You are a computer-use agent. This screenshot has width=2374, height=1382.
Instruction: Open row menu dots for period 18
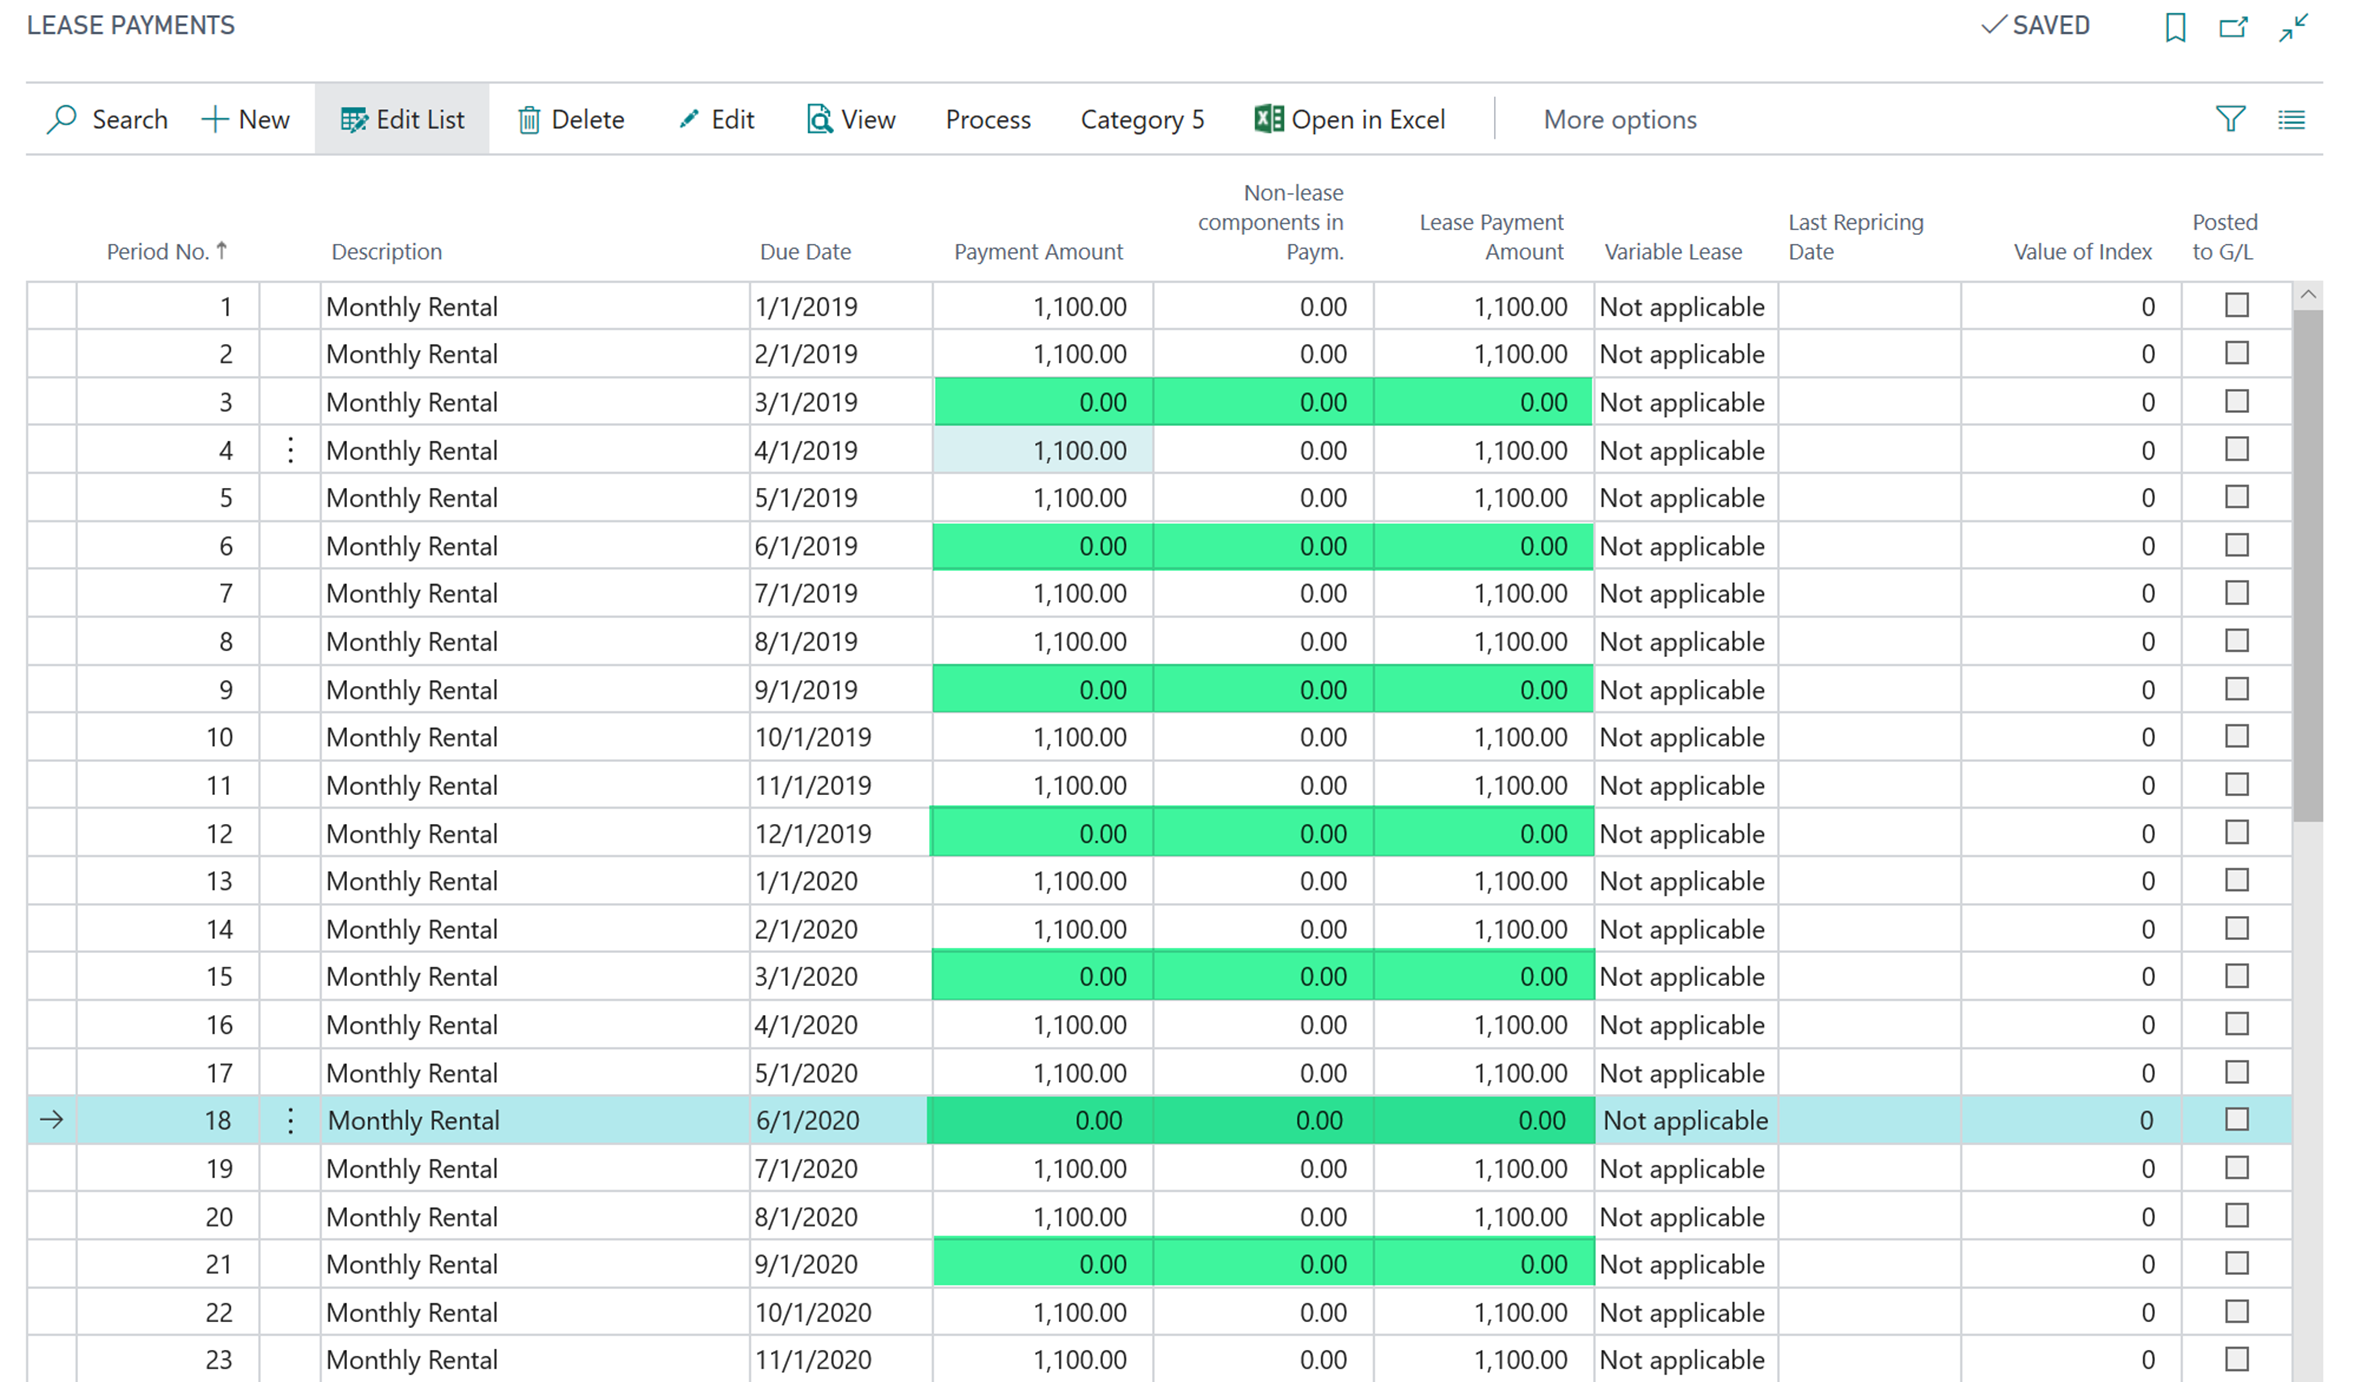click(290, 1120)
